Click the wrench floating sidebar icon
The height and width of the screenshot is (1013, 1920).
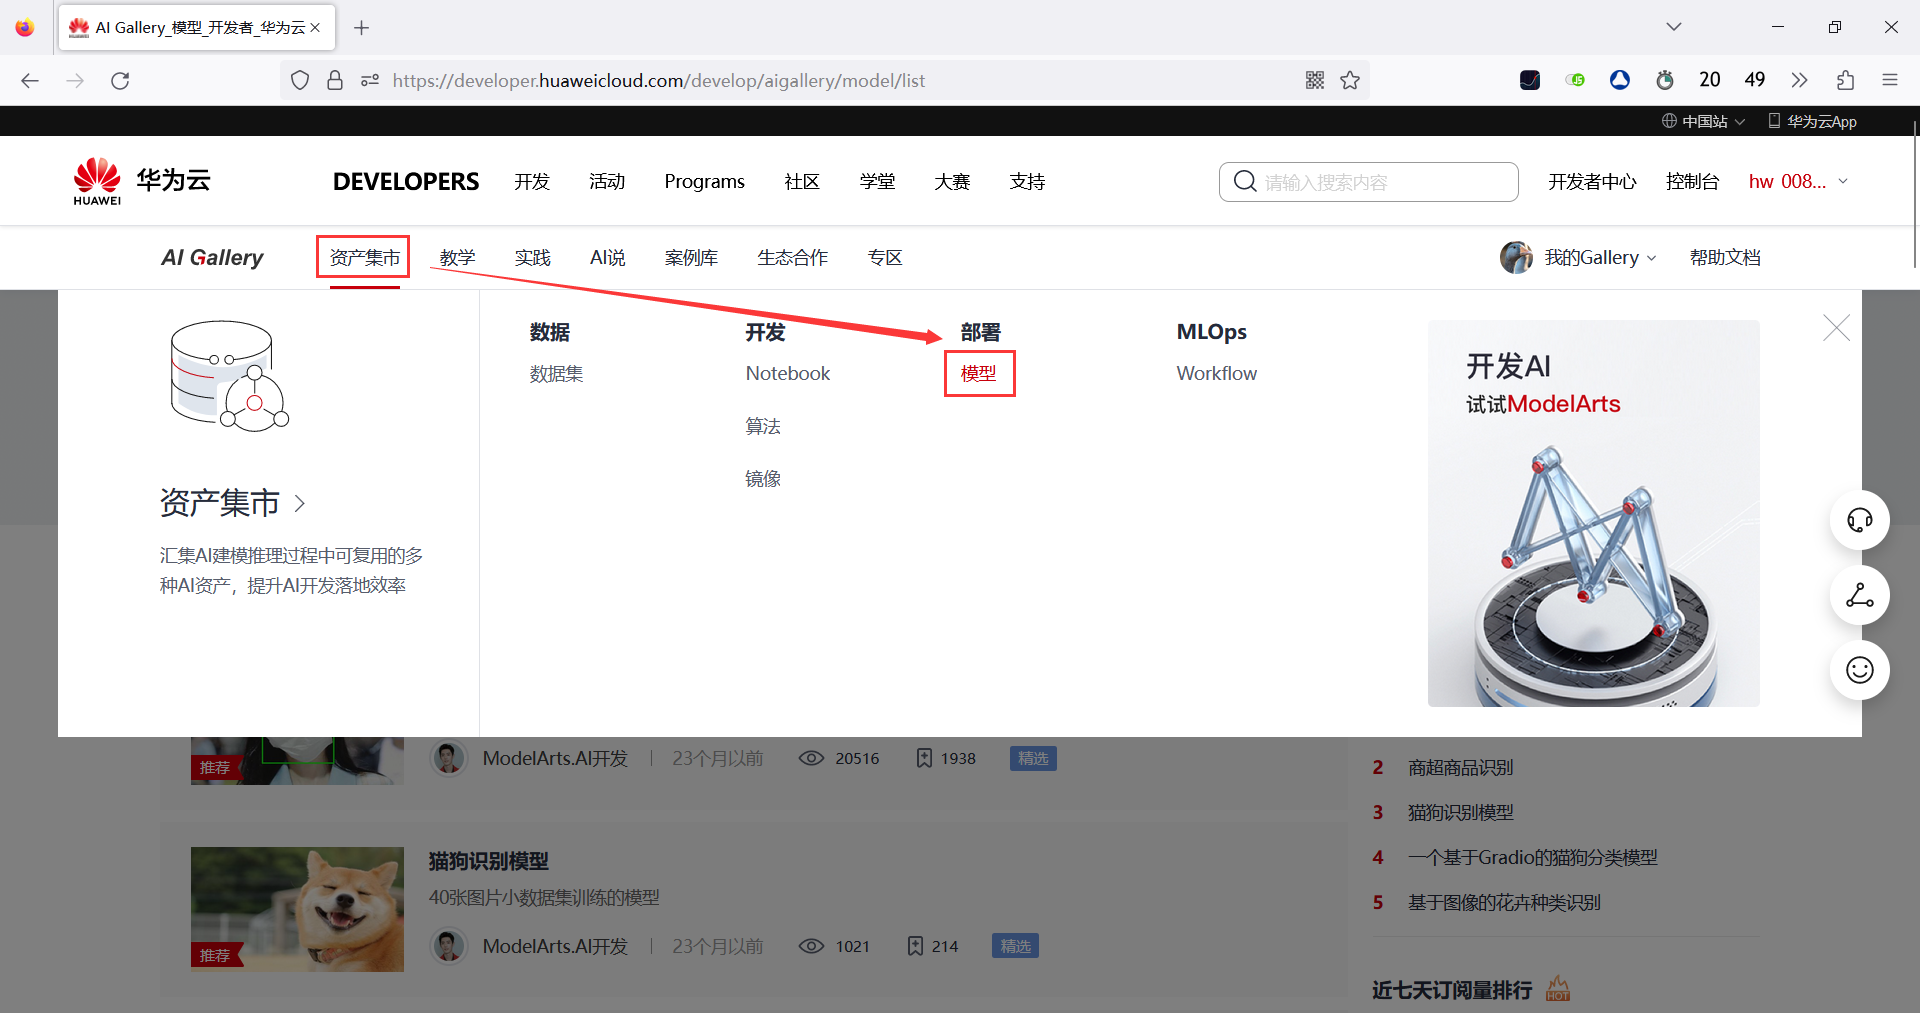(1859, 595)
